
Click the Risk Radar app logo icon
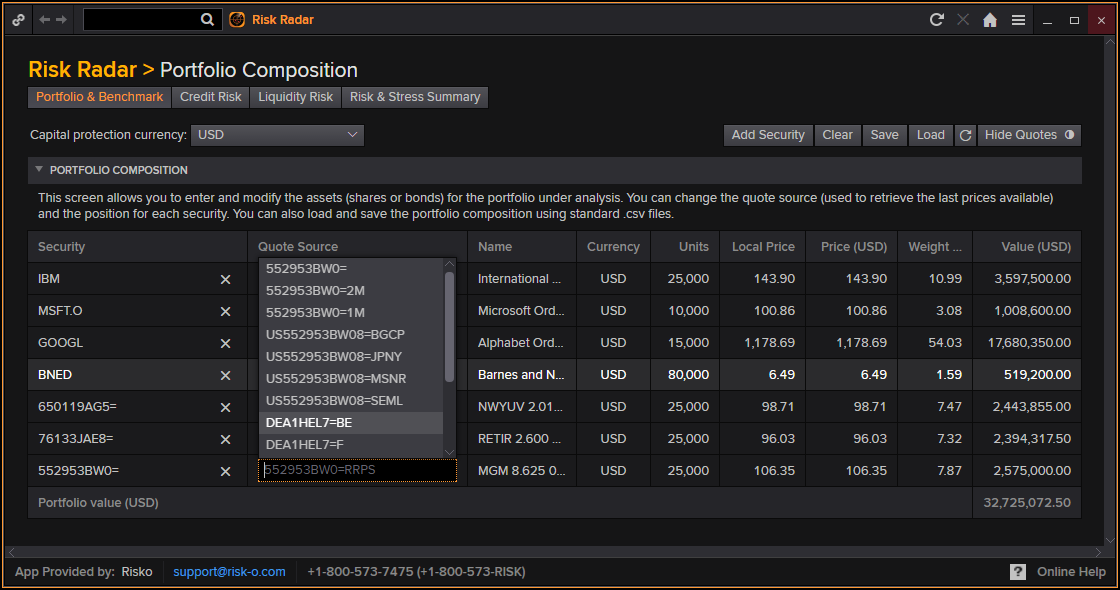pyautogui.click(x=237, y=20)
